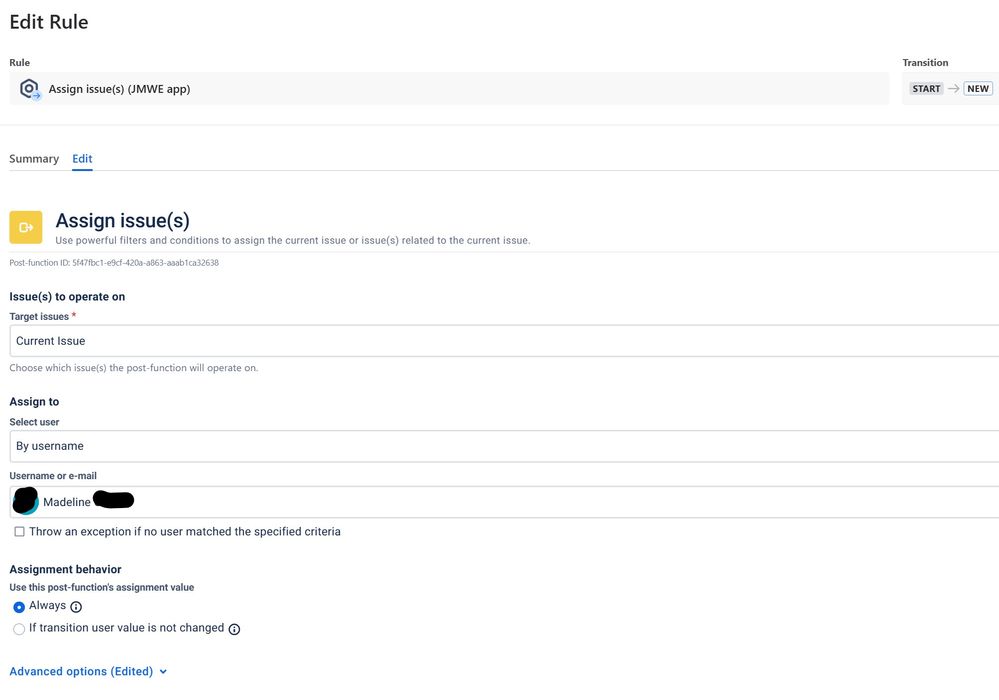Switch to the Summary tab
Image resolution: width=999 pixels, height=700 pixels.
(34, 159)
